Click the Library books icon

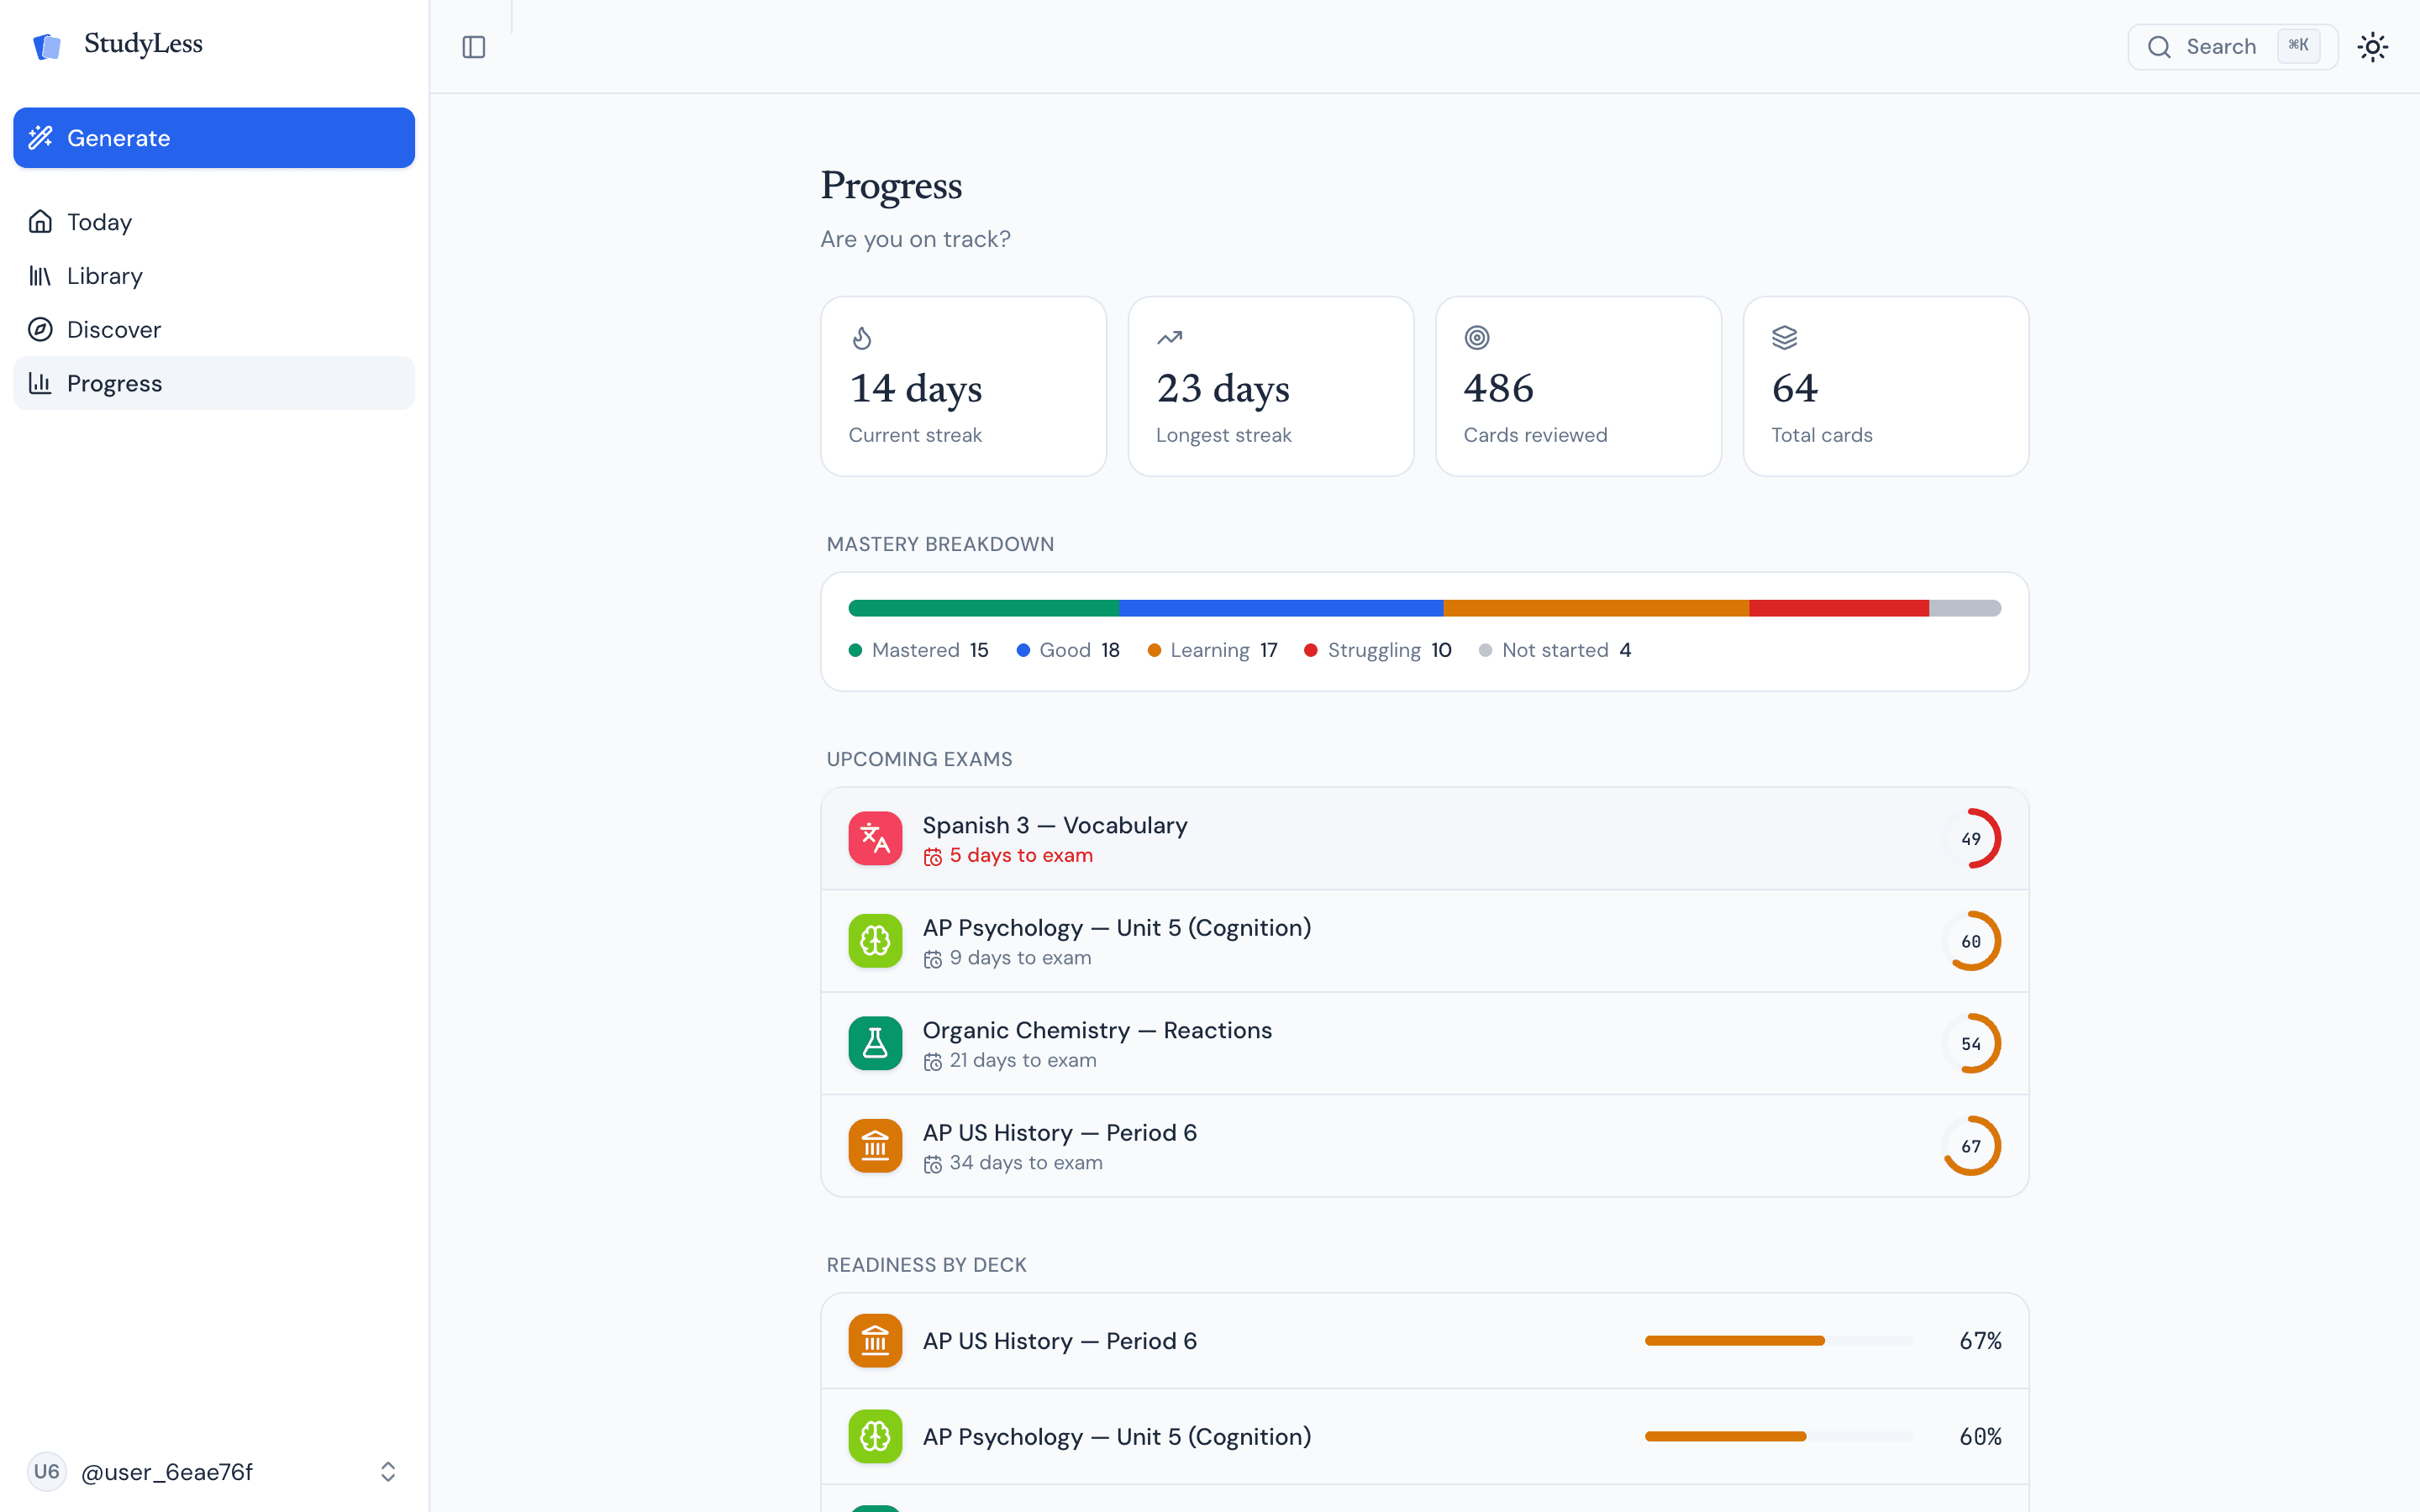(40, 276)
